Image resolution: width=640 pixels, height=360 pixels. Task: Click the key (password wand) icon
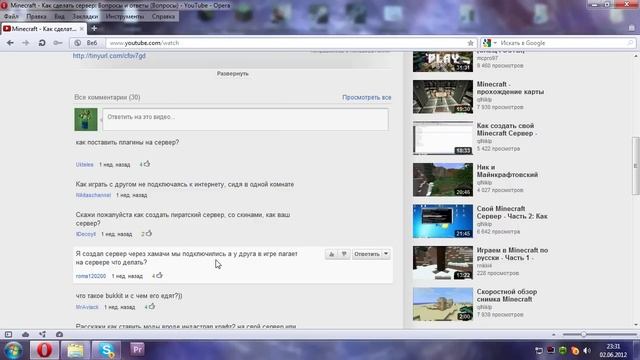[58, 43]
